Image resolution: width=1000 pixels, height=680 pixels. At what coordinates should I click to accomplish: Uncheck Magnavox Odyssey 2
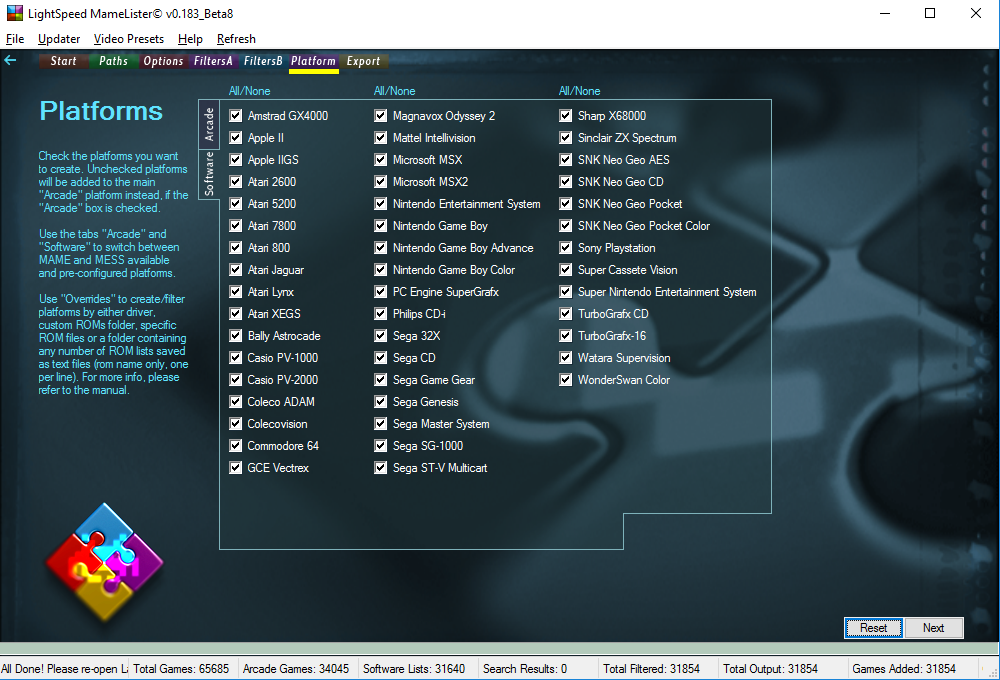pos(381,115)
